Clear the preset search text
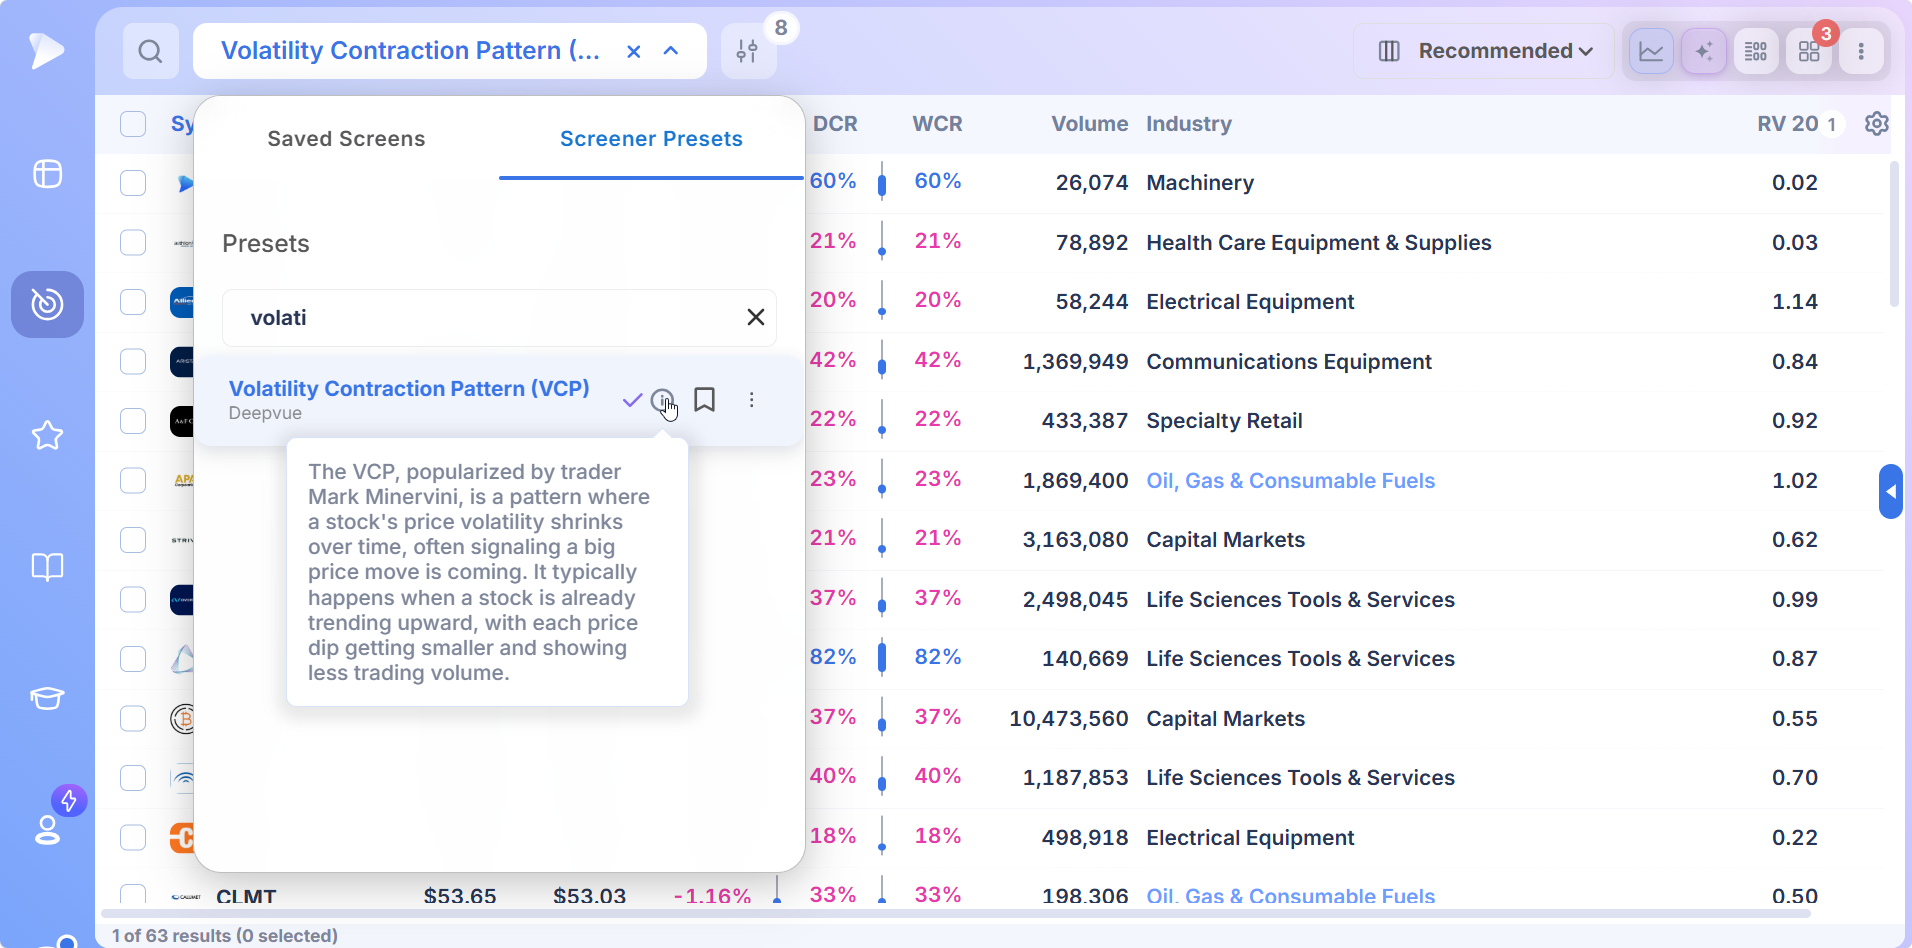This screenshot has width=1912, height=948. tap(756, 317)
